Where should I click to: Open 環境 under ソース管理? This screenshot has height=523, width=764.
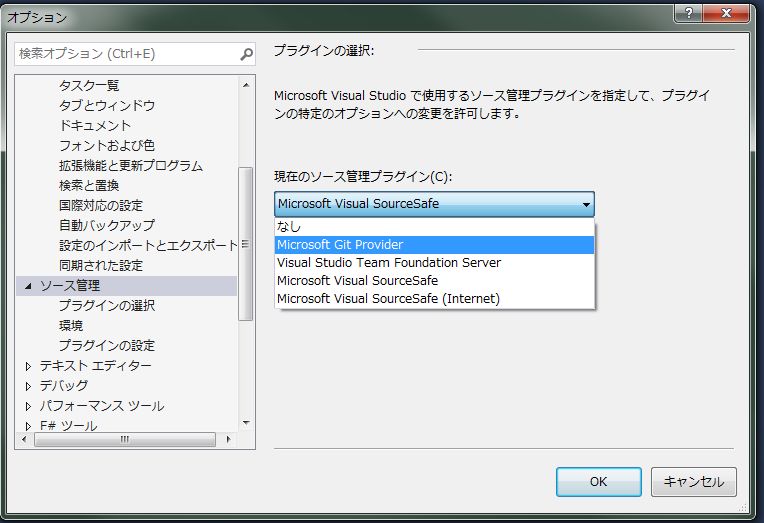point(71,326)
